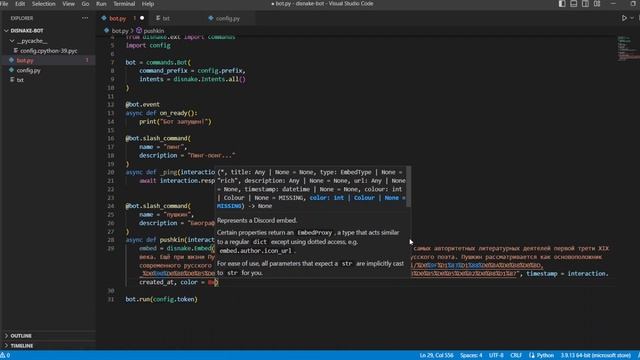Open the Selection menu
Viewport: 640px width, 360px height.
(43, 4)
